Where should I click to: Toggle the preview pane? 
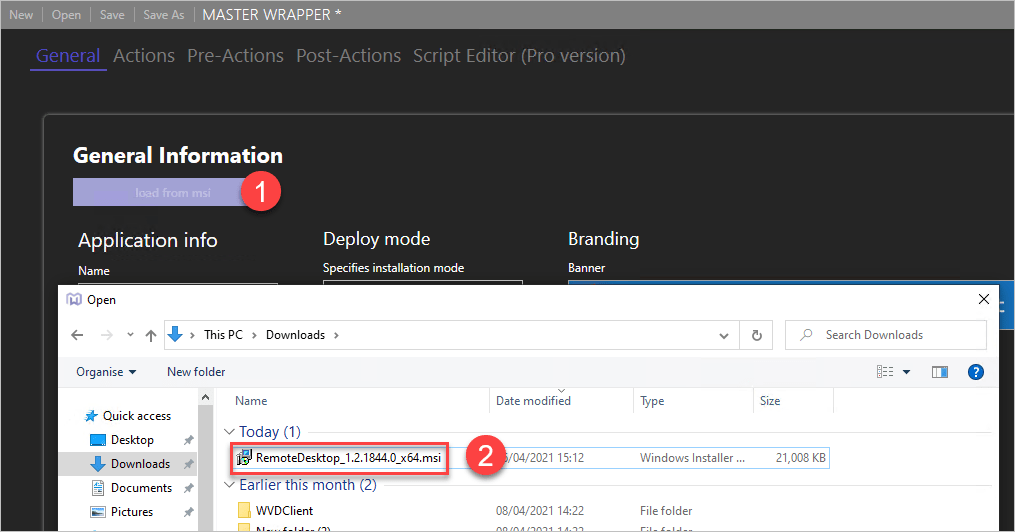pyautogui.click(x=939, y=371)
